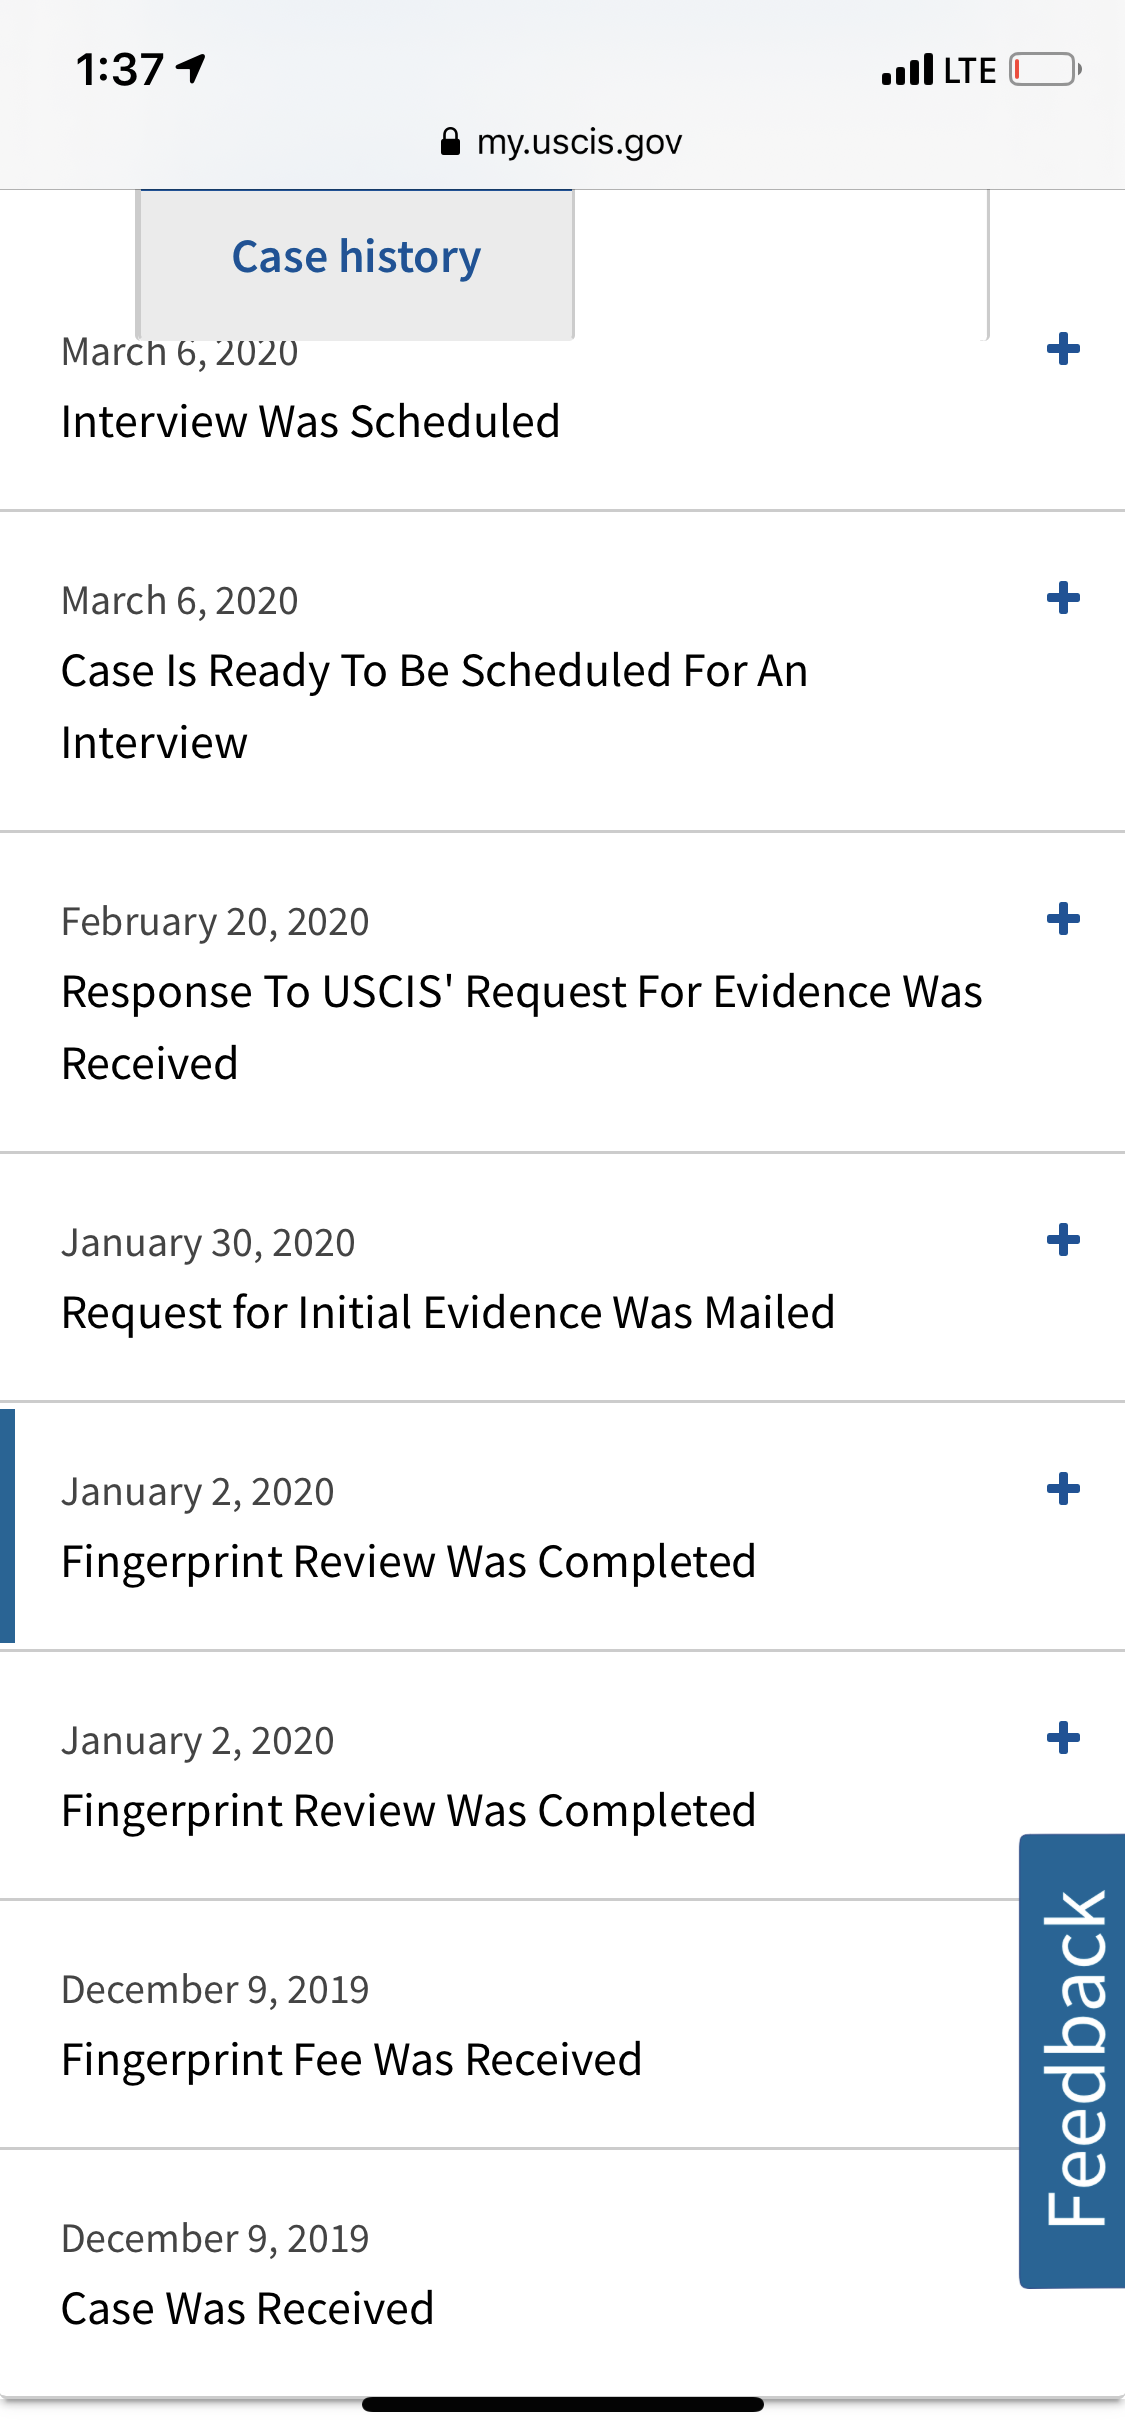
Task: Tap the lock icon in address bar
Action: click(x=450, y=142)
